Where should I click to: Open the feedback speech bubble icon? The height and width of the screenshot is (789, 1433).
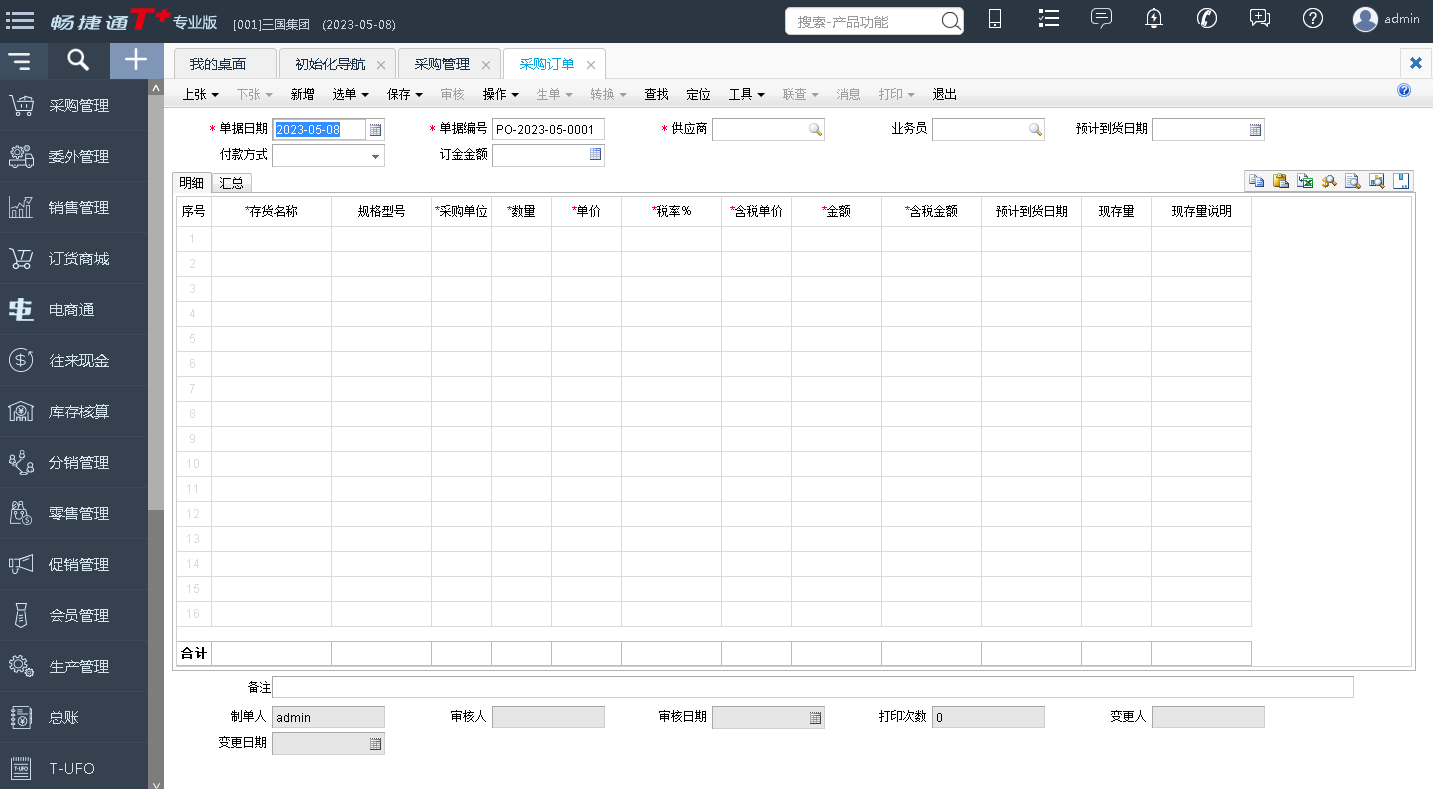pos(1260,18)
